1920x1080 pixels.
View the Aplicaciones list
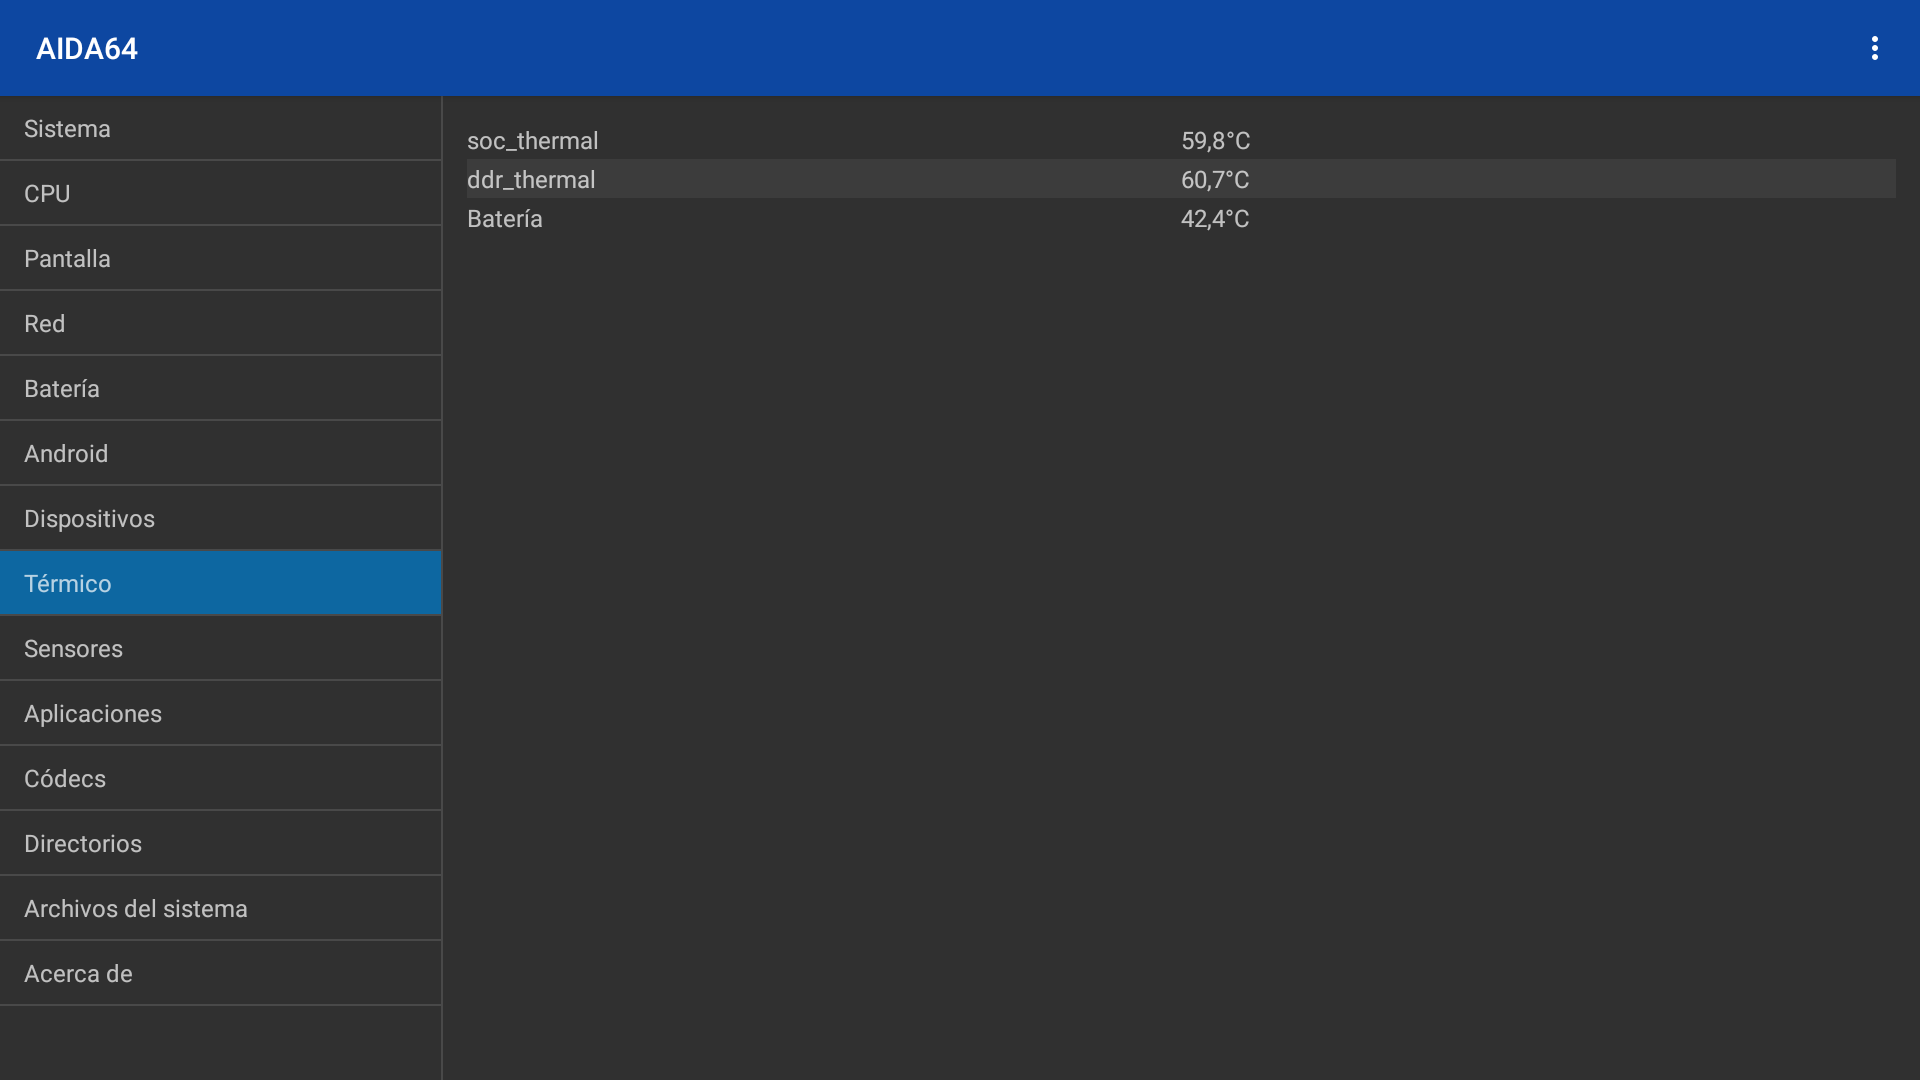click(220, 714)
